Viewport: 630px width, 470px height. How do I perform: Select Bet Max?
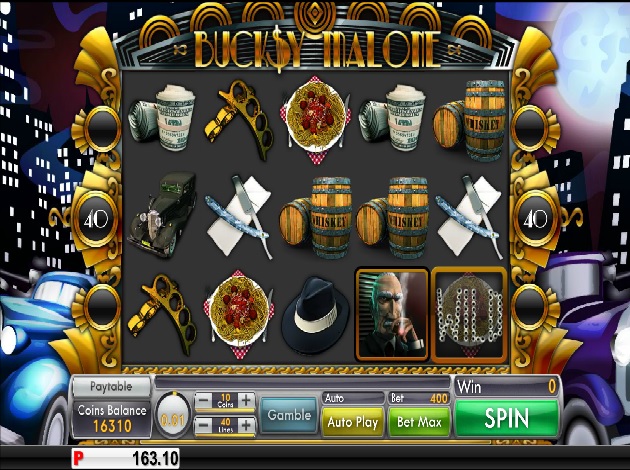pyautogui.click(x=419, y=422)
